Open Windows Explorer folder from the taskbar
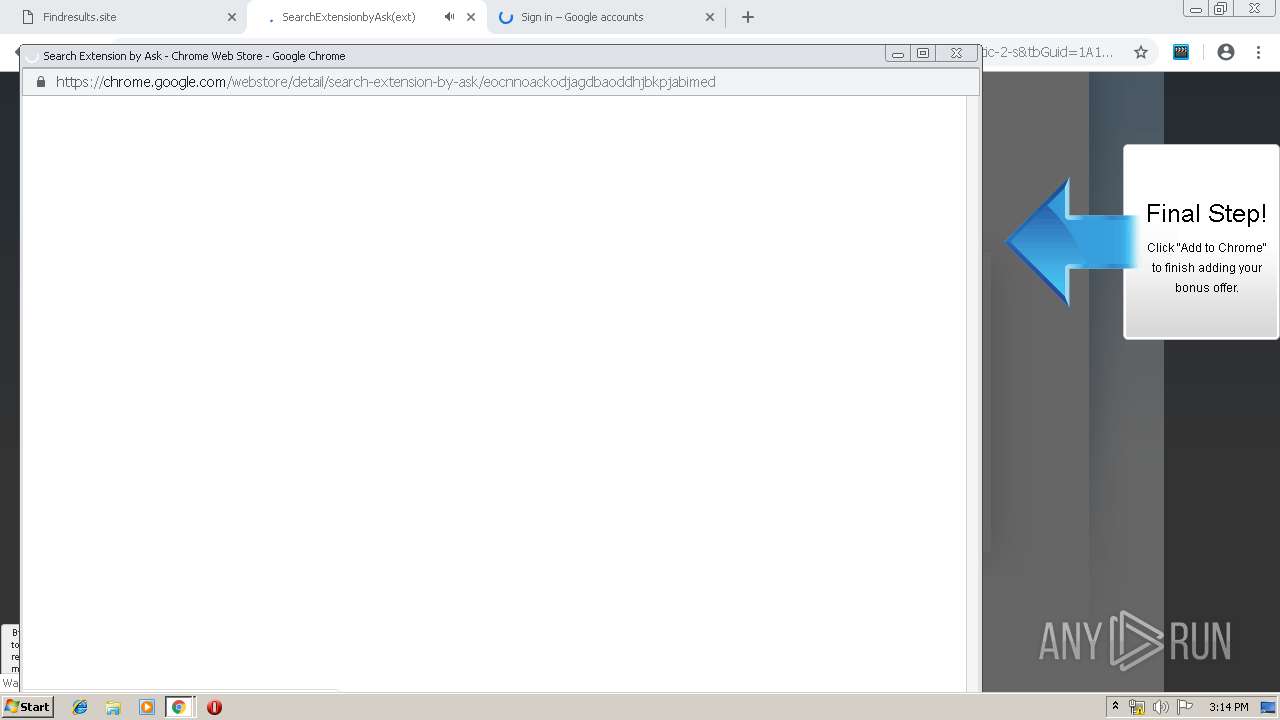Image resolution: width=1280 pixels, height=720 pixels. 113,707
